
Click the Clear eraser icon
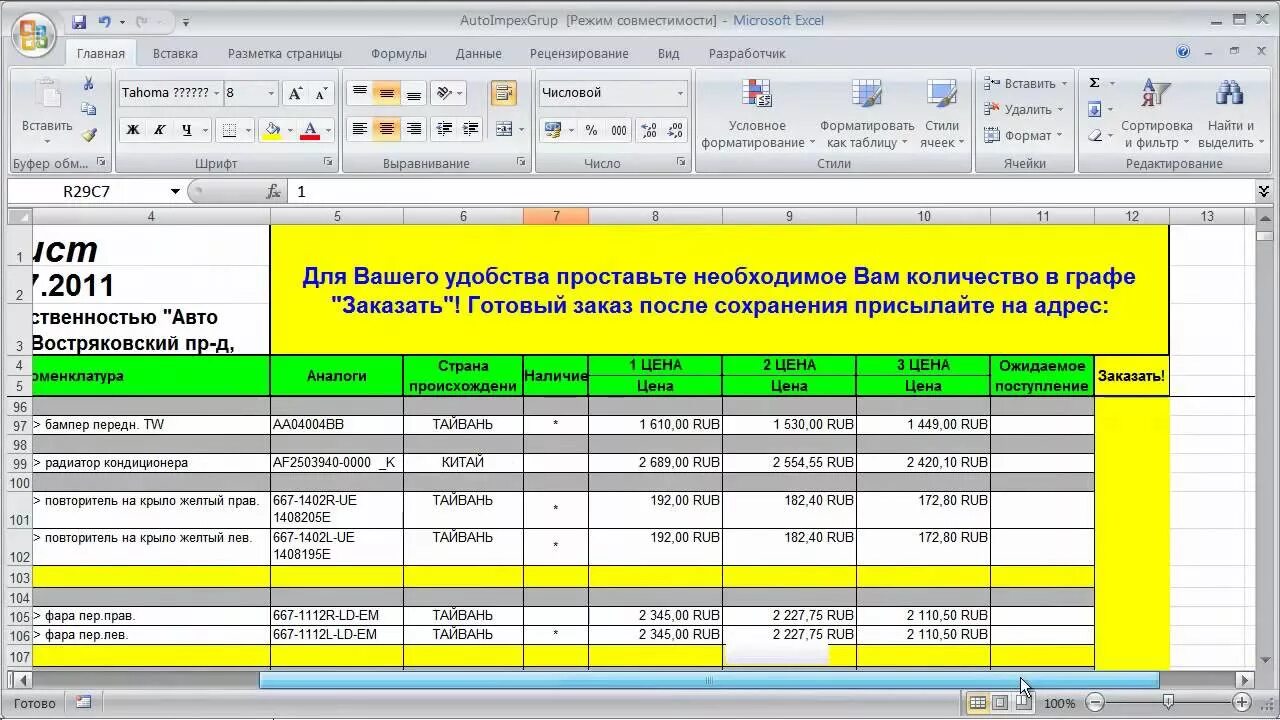pos(1094,135)
